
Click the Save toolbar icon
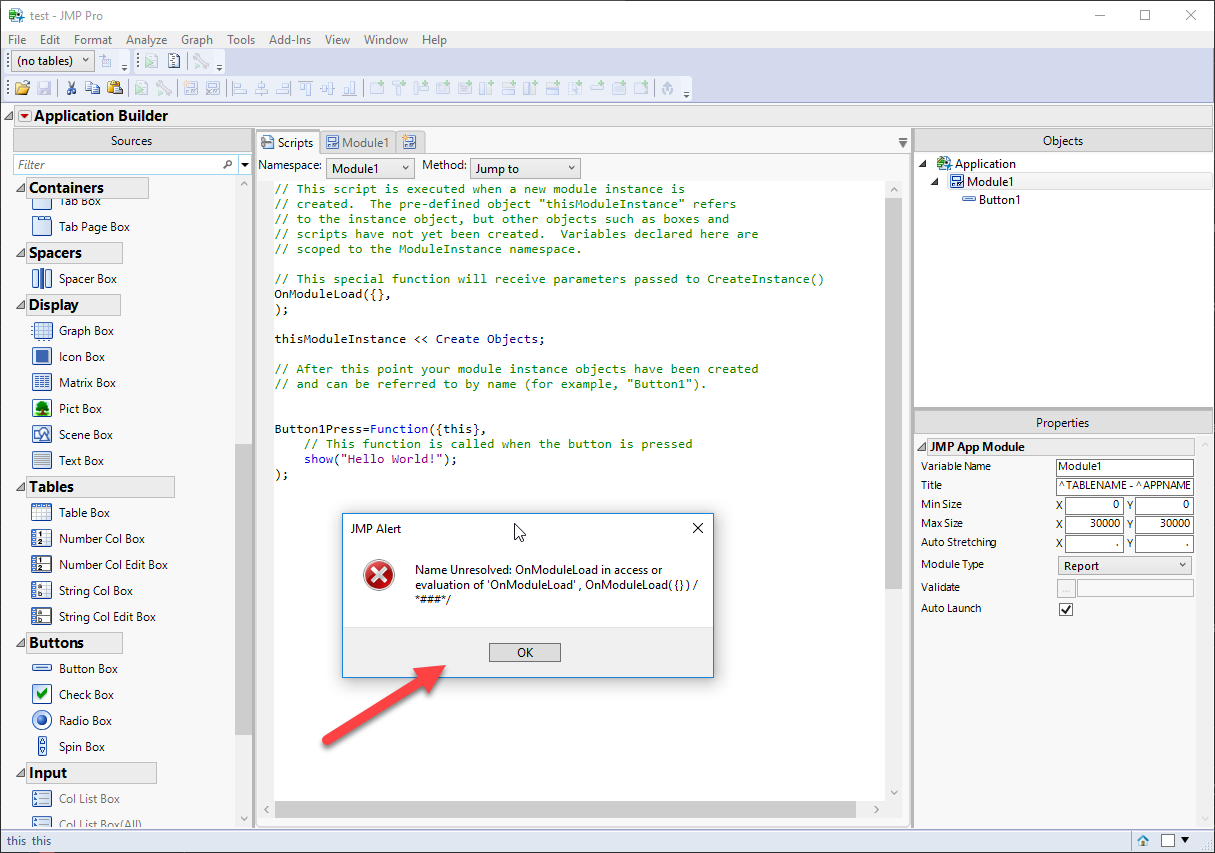44,88
